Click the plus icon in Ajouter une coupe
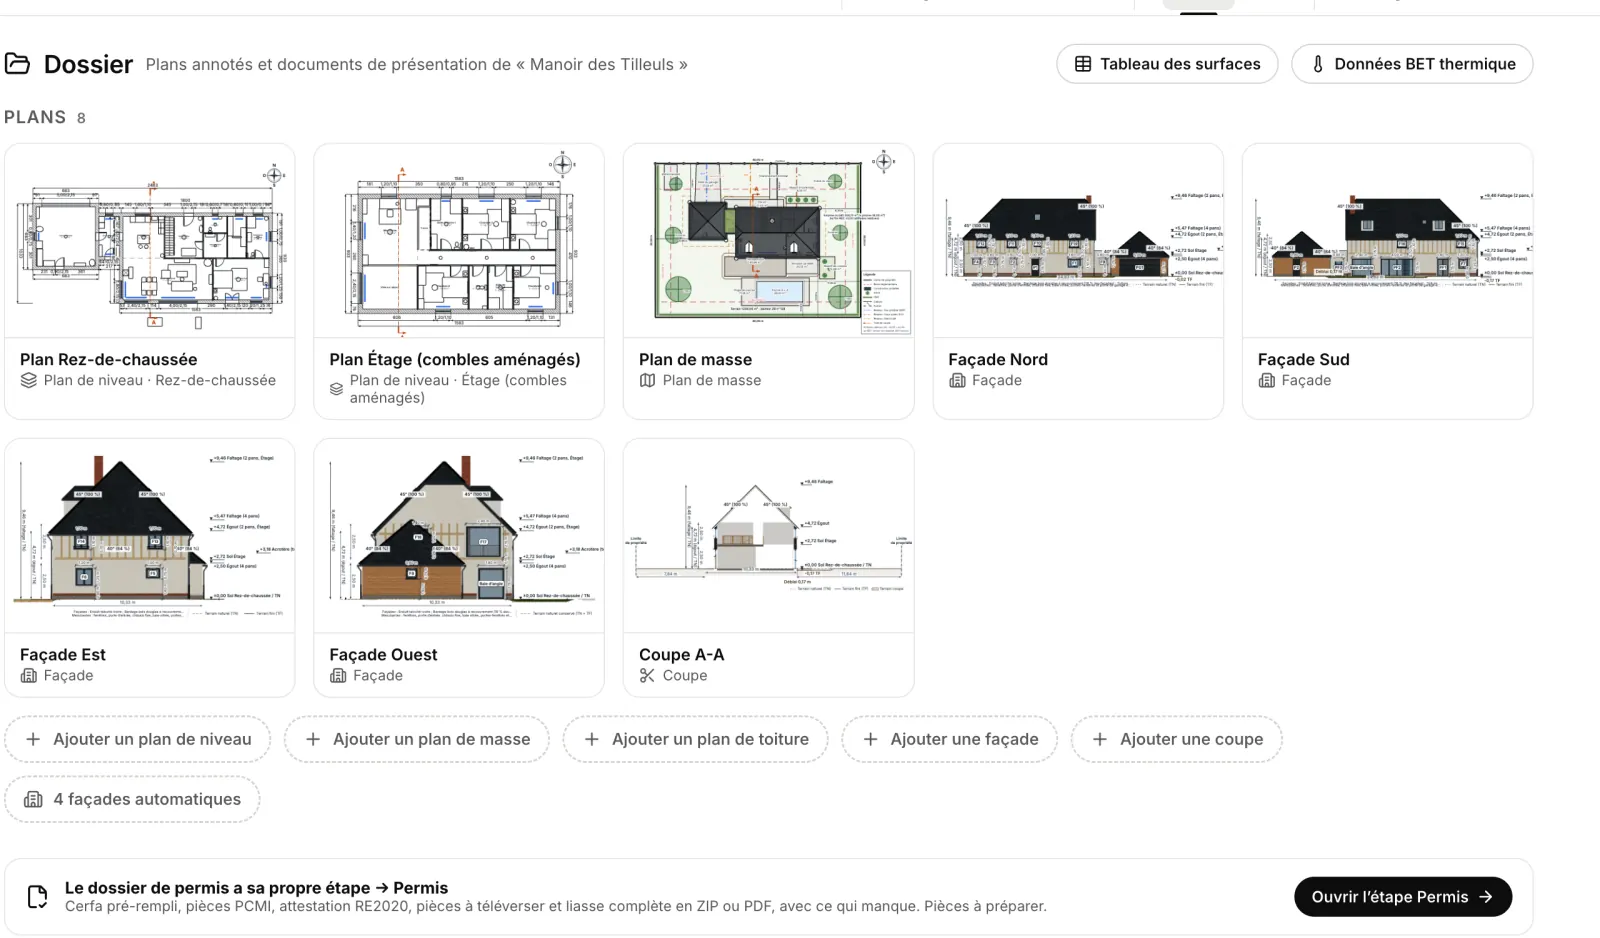Screen dimensions: 1600x938 [x=1100, y=739]
